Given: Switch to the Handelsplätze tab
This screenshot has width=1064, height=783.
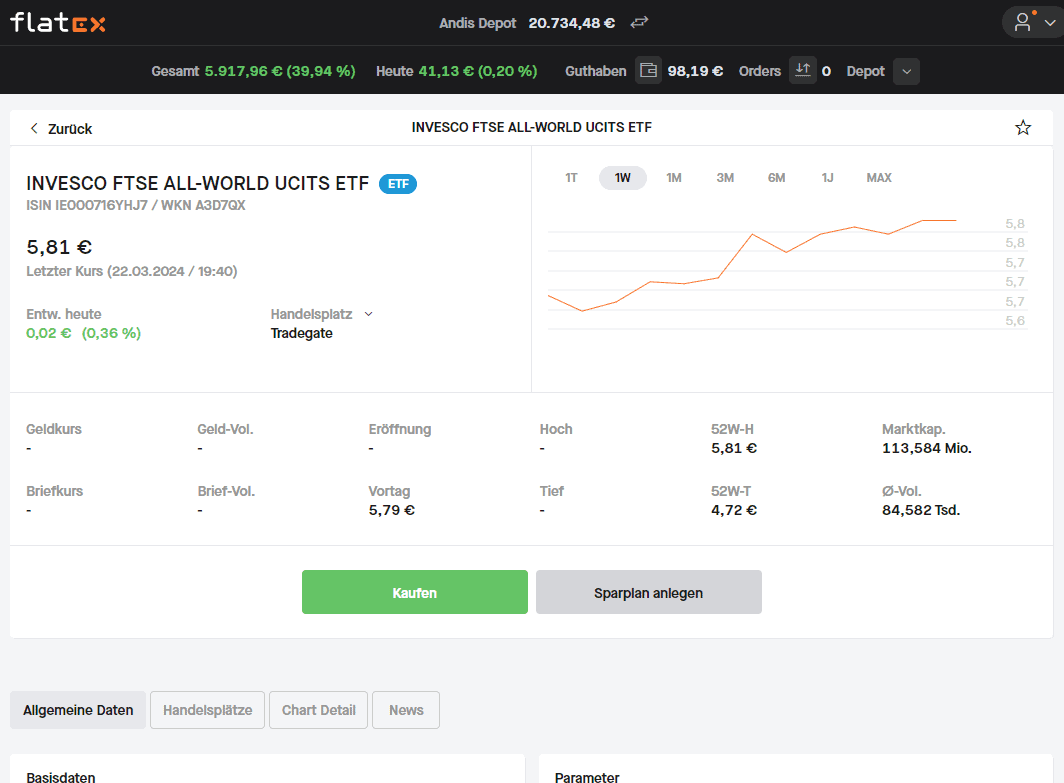Looking at the screenshot, I should [208, 710].
